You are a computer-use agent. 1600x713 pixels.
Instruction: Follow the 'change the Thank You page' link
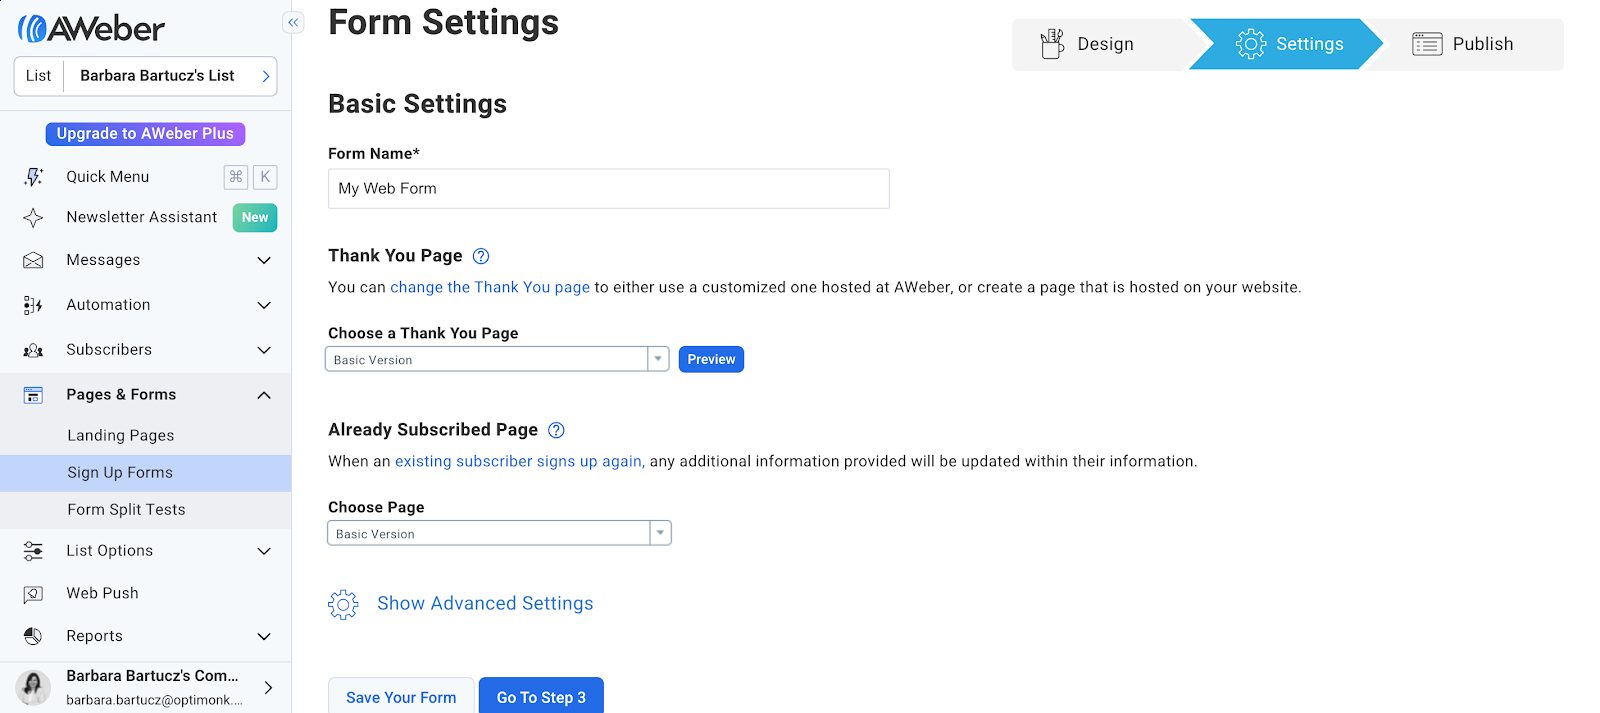(x=489, y=288)
